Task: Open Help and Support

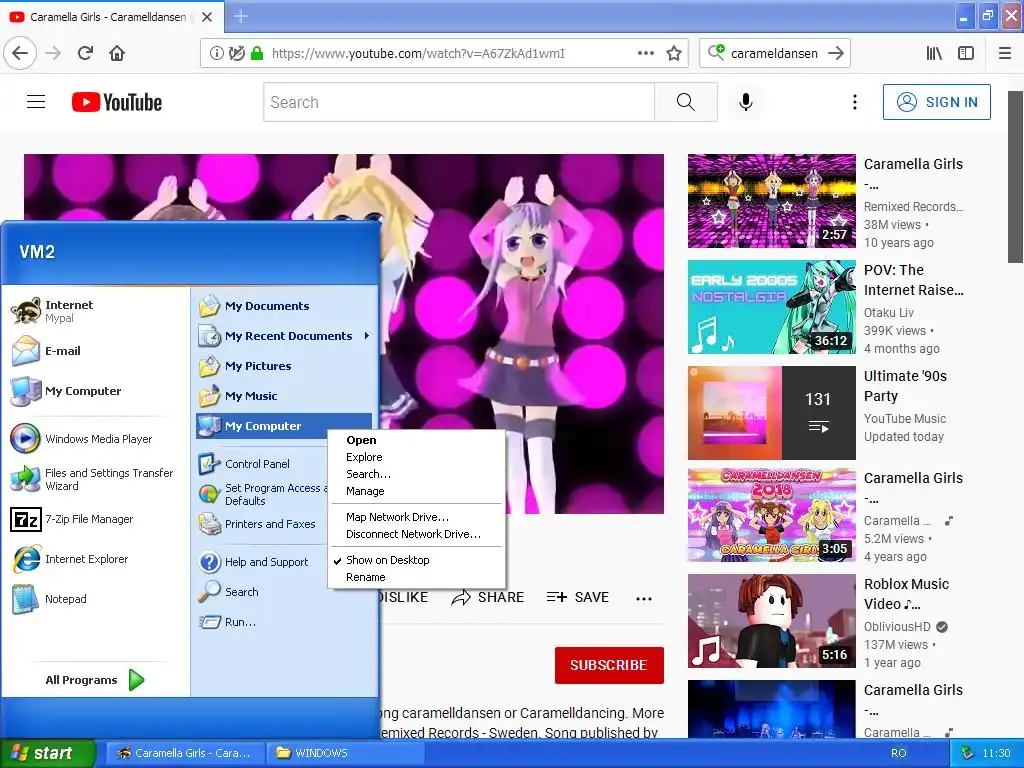Action: click(261, 562)
